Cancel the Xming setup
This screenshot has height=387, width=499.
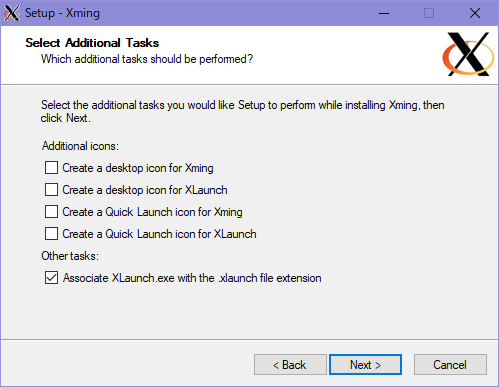coord(450,365)
